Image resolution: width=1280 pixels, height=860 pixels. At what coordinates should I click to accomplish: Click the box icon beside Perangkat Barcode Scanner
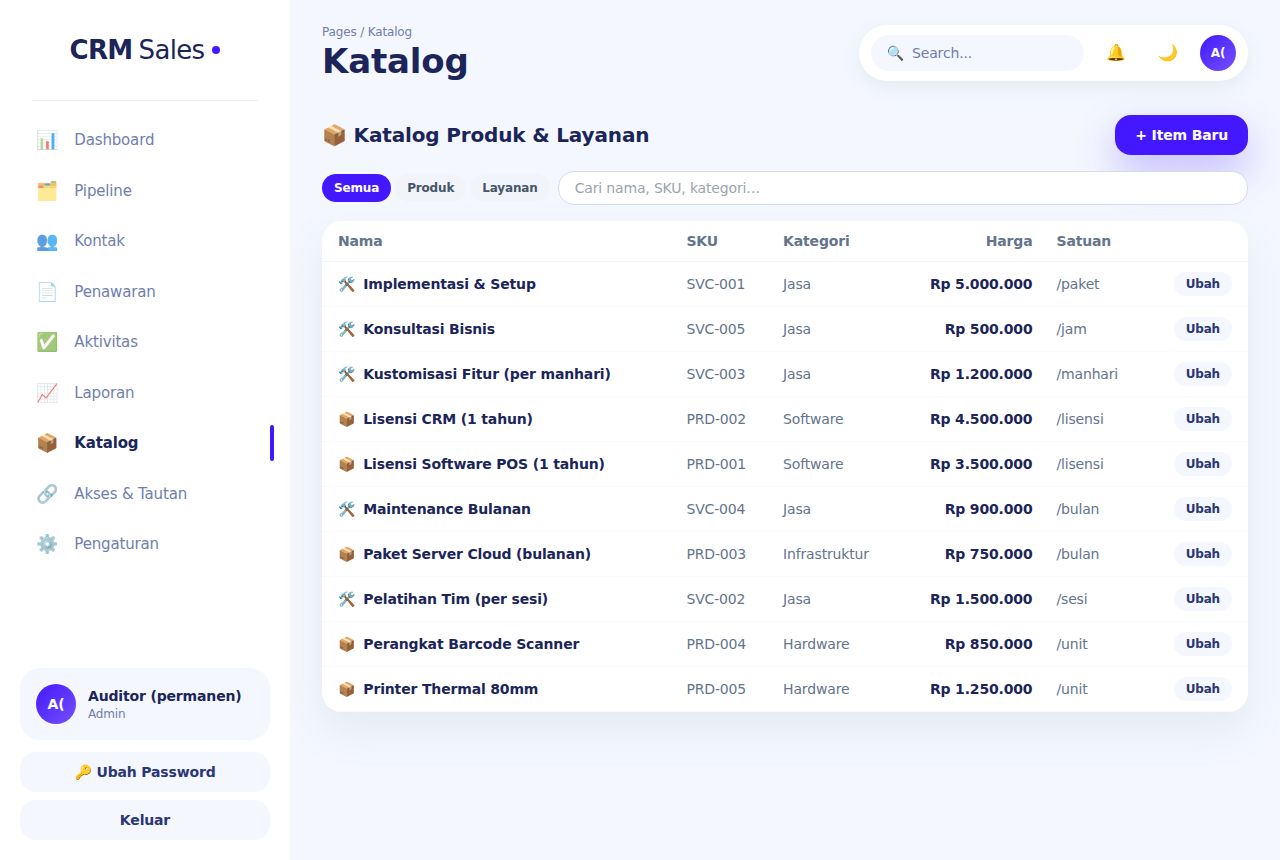click(347, 644)
